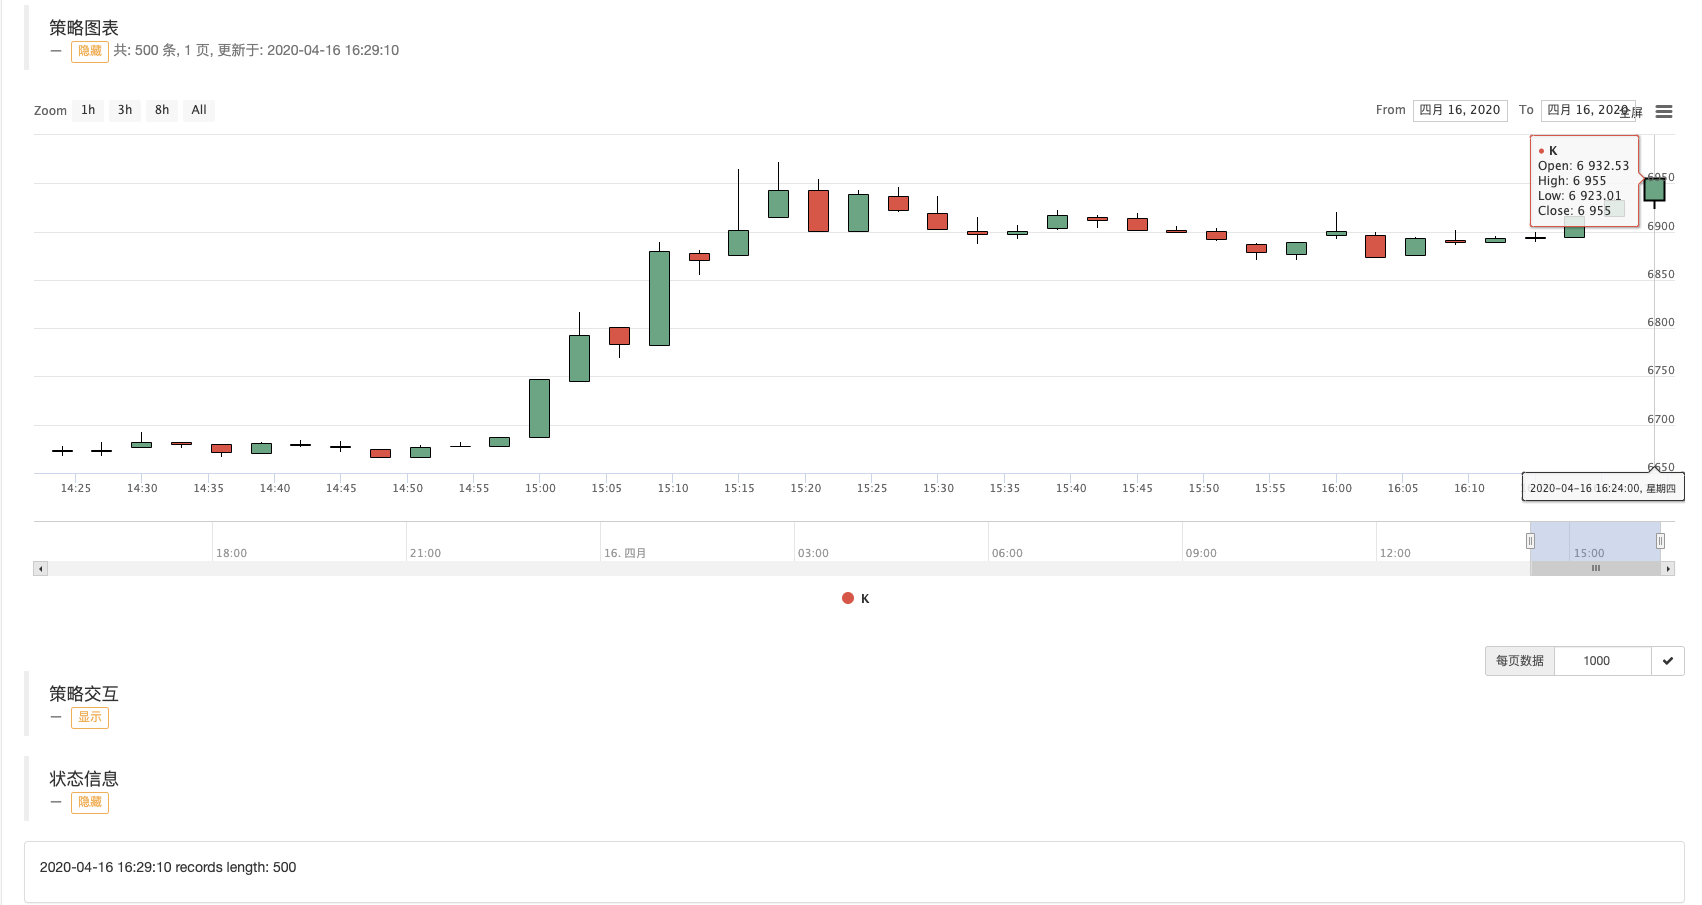Viewport: 1702px width, 905px height.
Task: Confirm per-page data with checkmark button
Action: [1667, 661]
